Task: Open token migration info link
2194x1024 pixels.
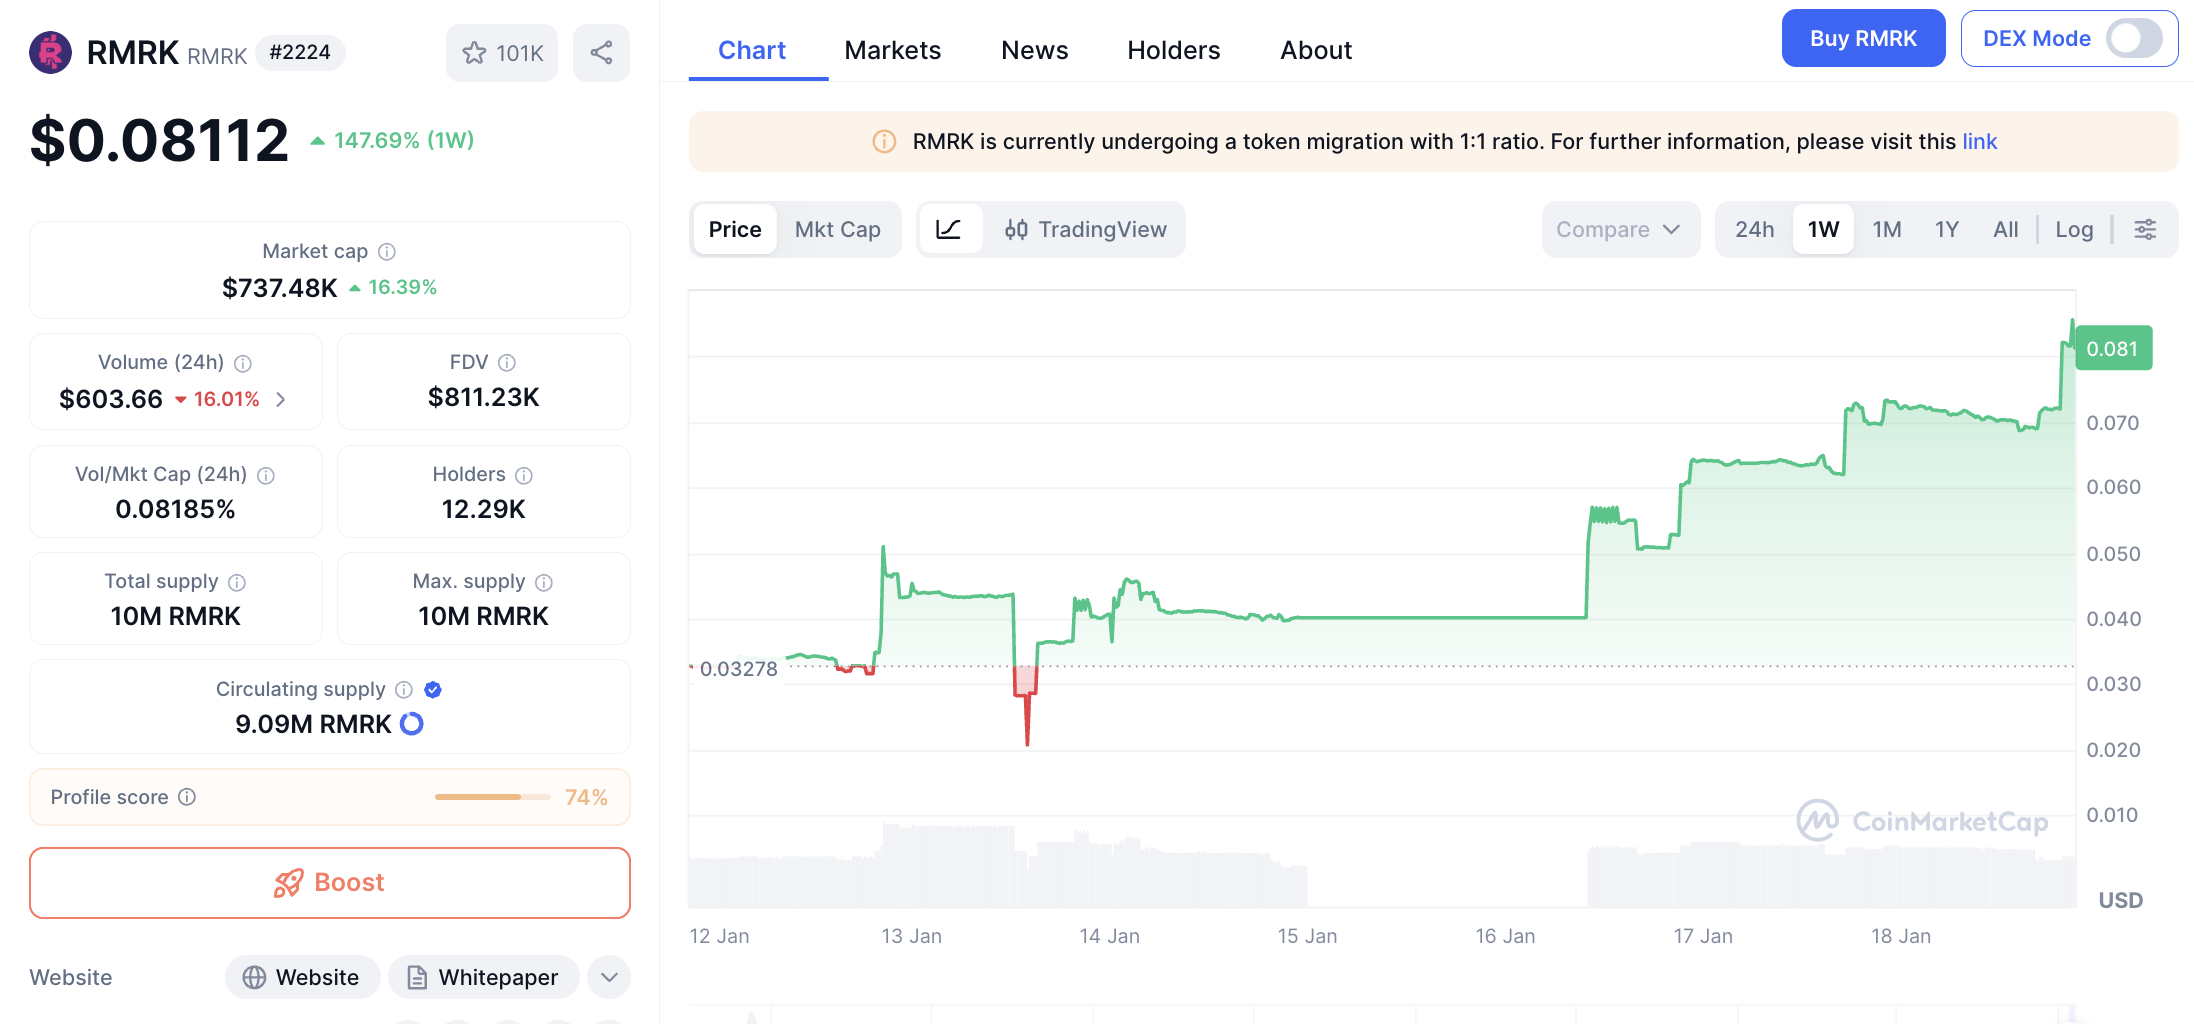Action: [1979, 142]
